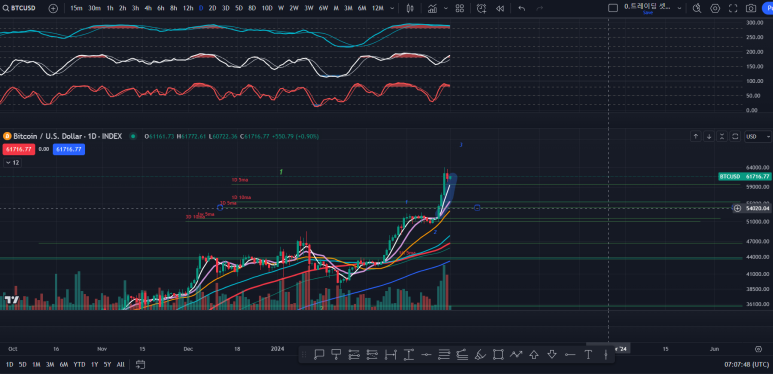The width and height of the screenshot is (773, 374).
Task: Select the 10D timeframe
Action: coord(267,8)
